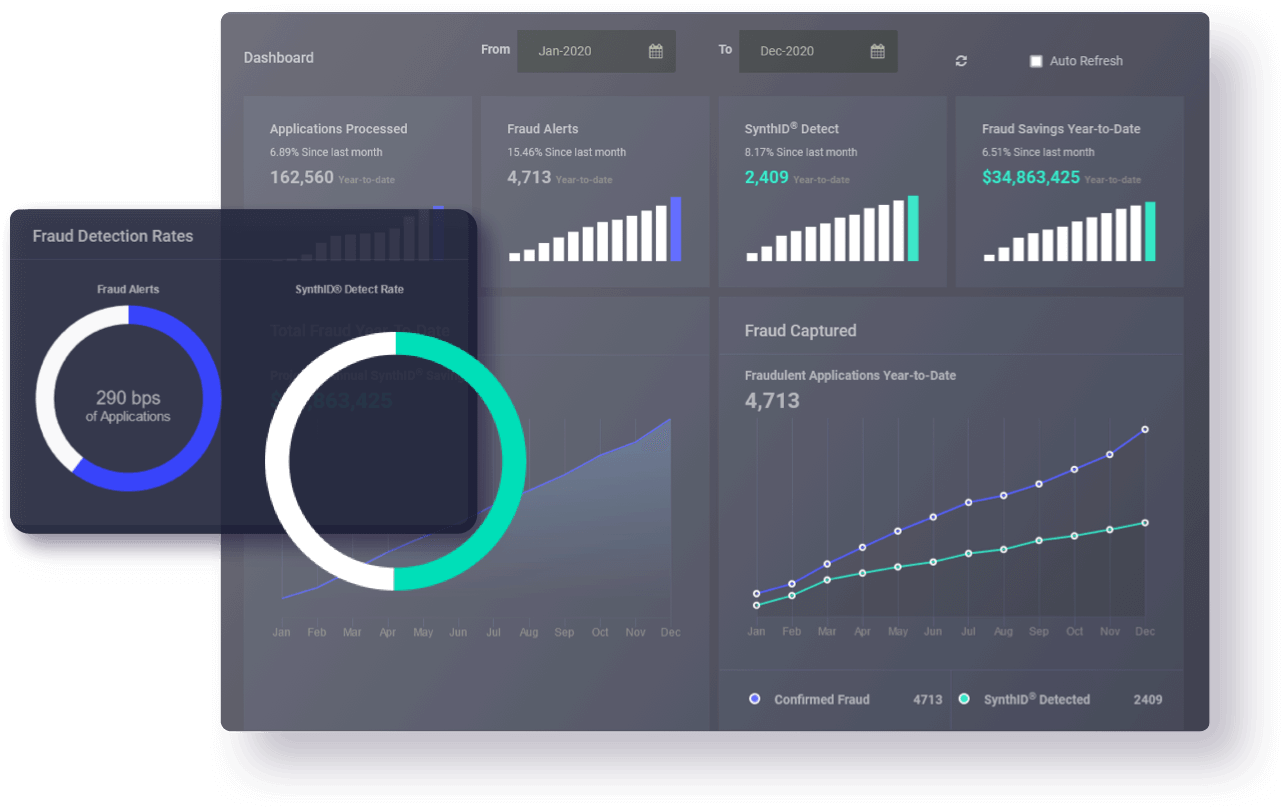Click the Jan label on Fraud Captured axis
The image size is (1285, 807).
[x=756, y=632]
